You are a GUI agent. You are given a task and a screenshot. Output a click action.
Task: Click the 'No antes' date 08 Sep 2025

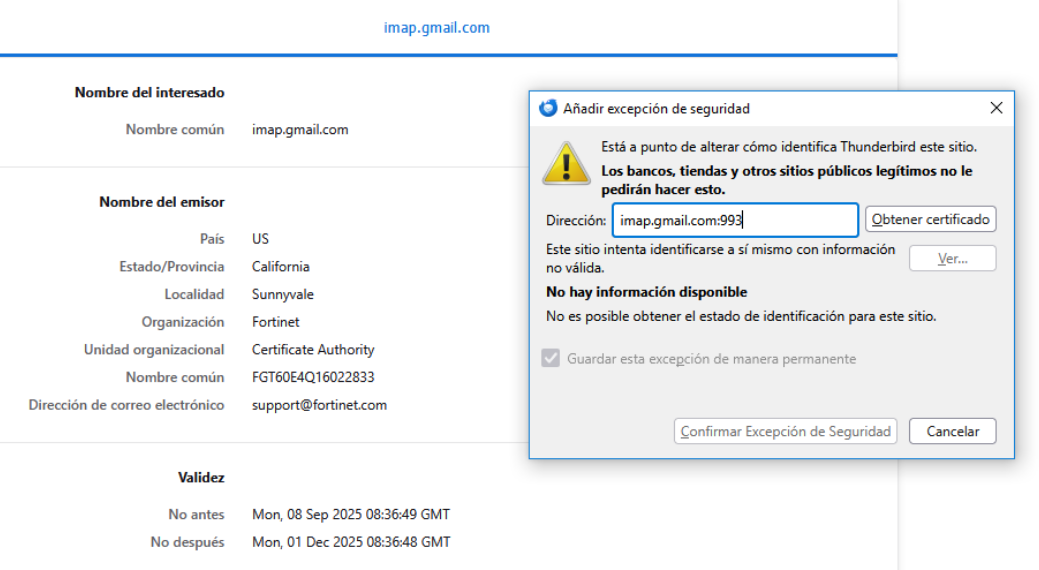tap(351, 514)
